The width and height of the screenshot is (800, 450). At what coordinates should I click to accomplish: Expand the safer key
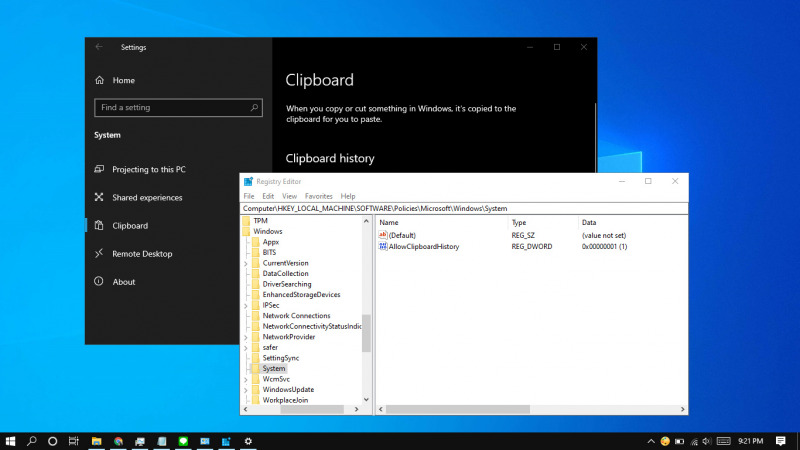tap(246, 348)
